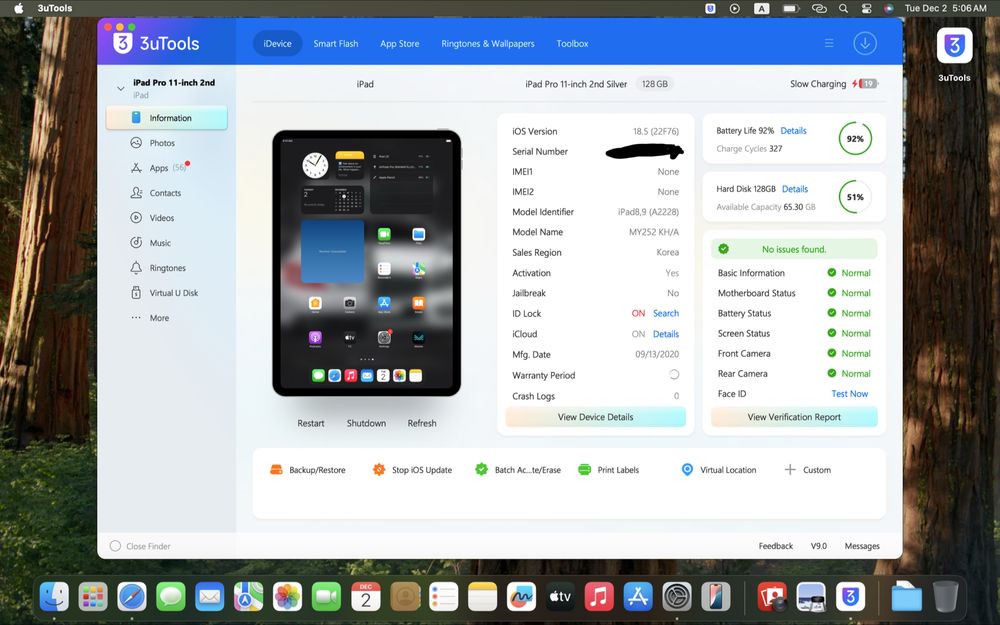Open the Apple menu
This screenshot has width=1000, height=625.
(18, 8)
